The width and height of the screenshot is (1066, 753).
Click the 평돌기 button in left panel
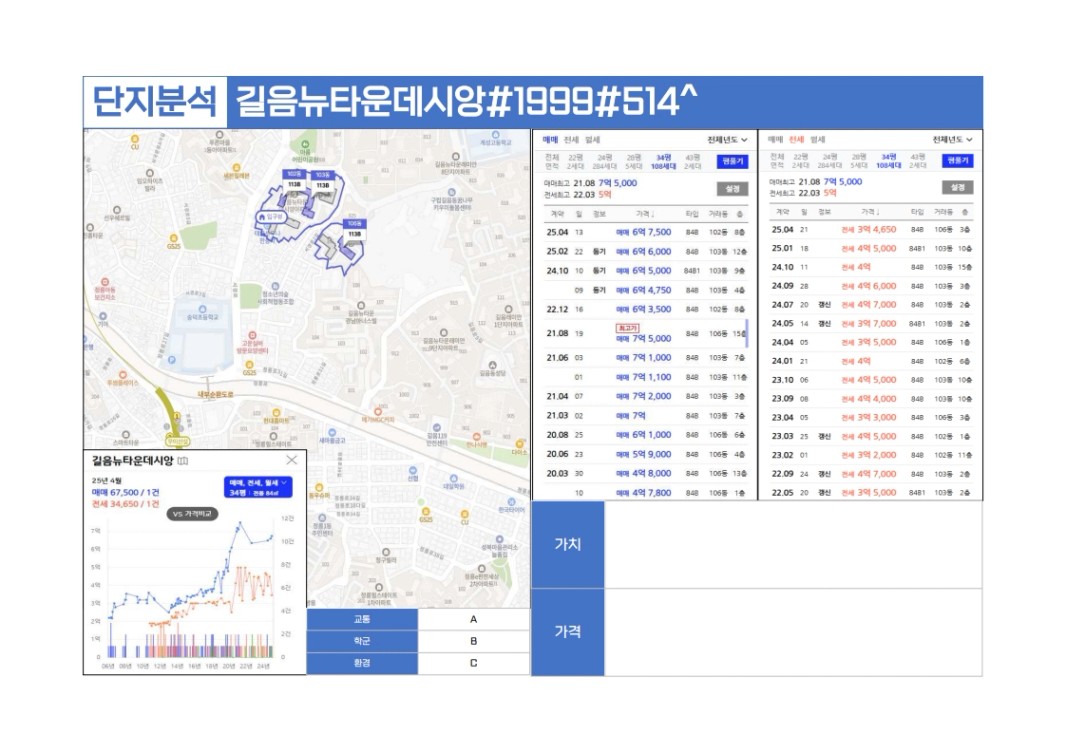coord(732,160)
